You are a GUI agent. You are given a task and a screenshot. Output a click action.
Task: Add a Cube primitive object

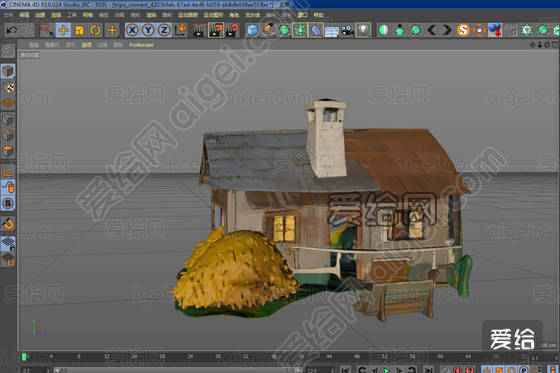252,30
